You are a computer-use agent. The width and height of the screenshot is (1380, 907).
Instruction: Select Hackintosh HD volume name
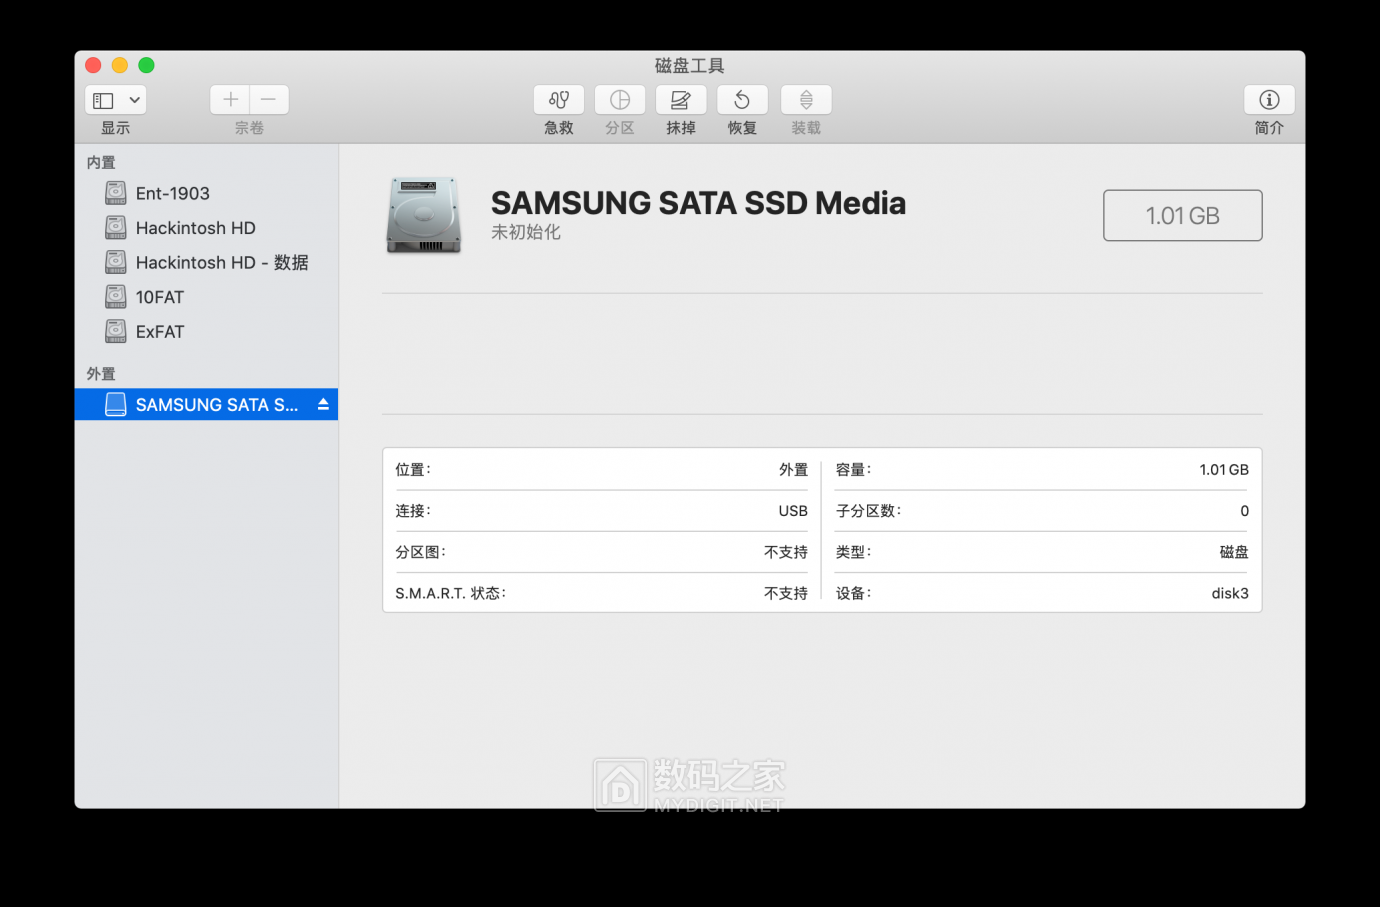[196, 228]
